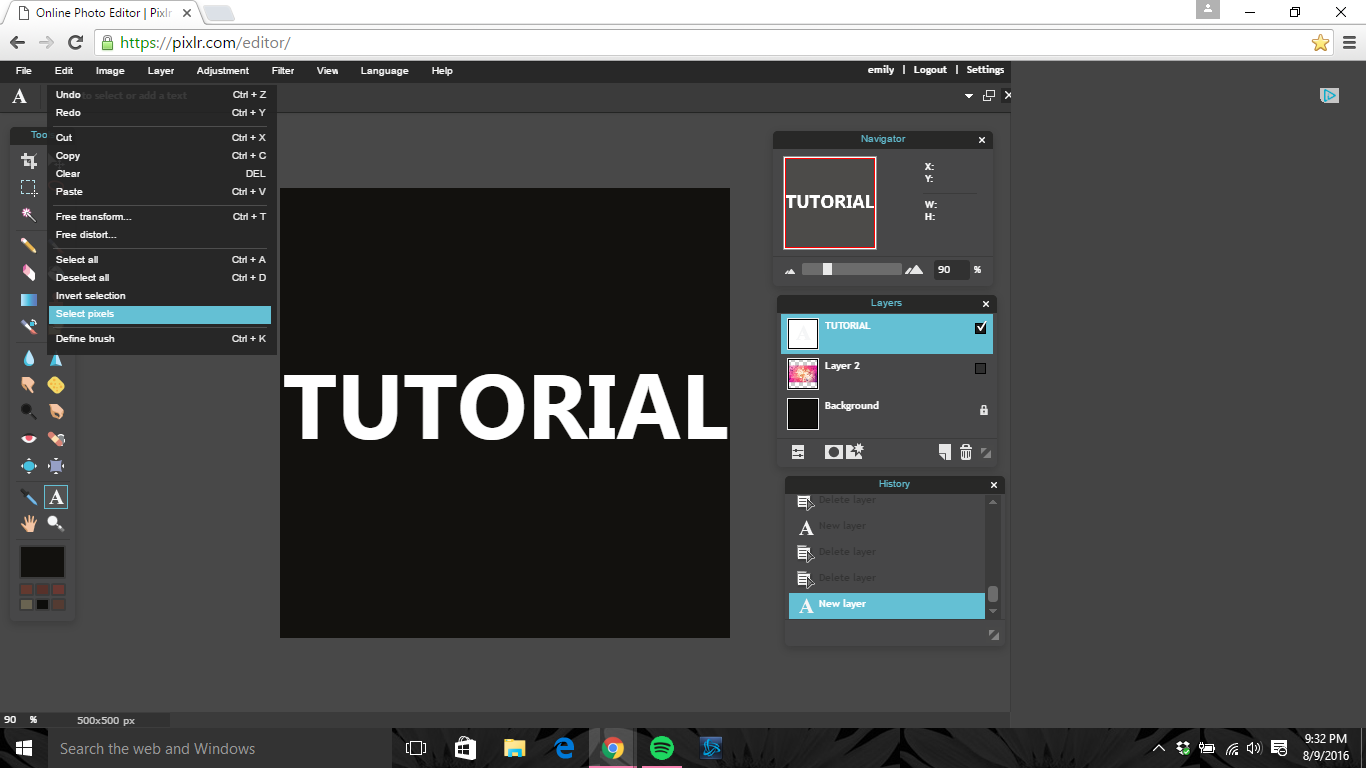Show hidden system tray icons
The height and width of the screenshot is (768, 1366).
click(1159, 748)
